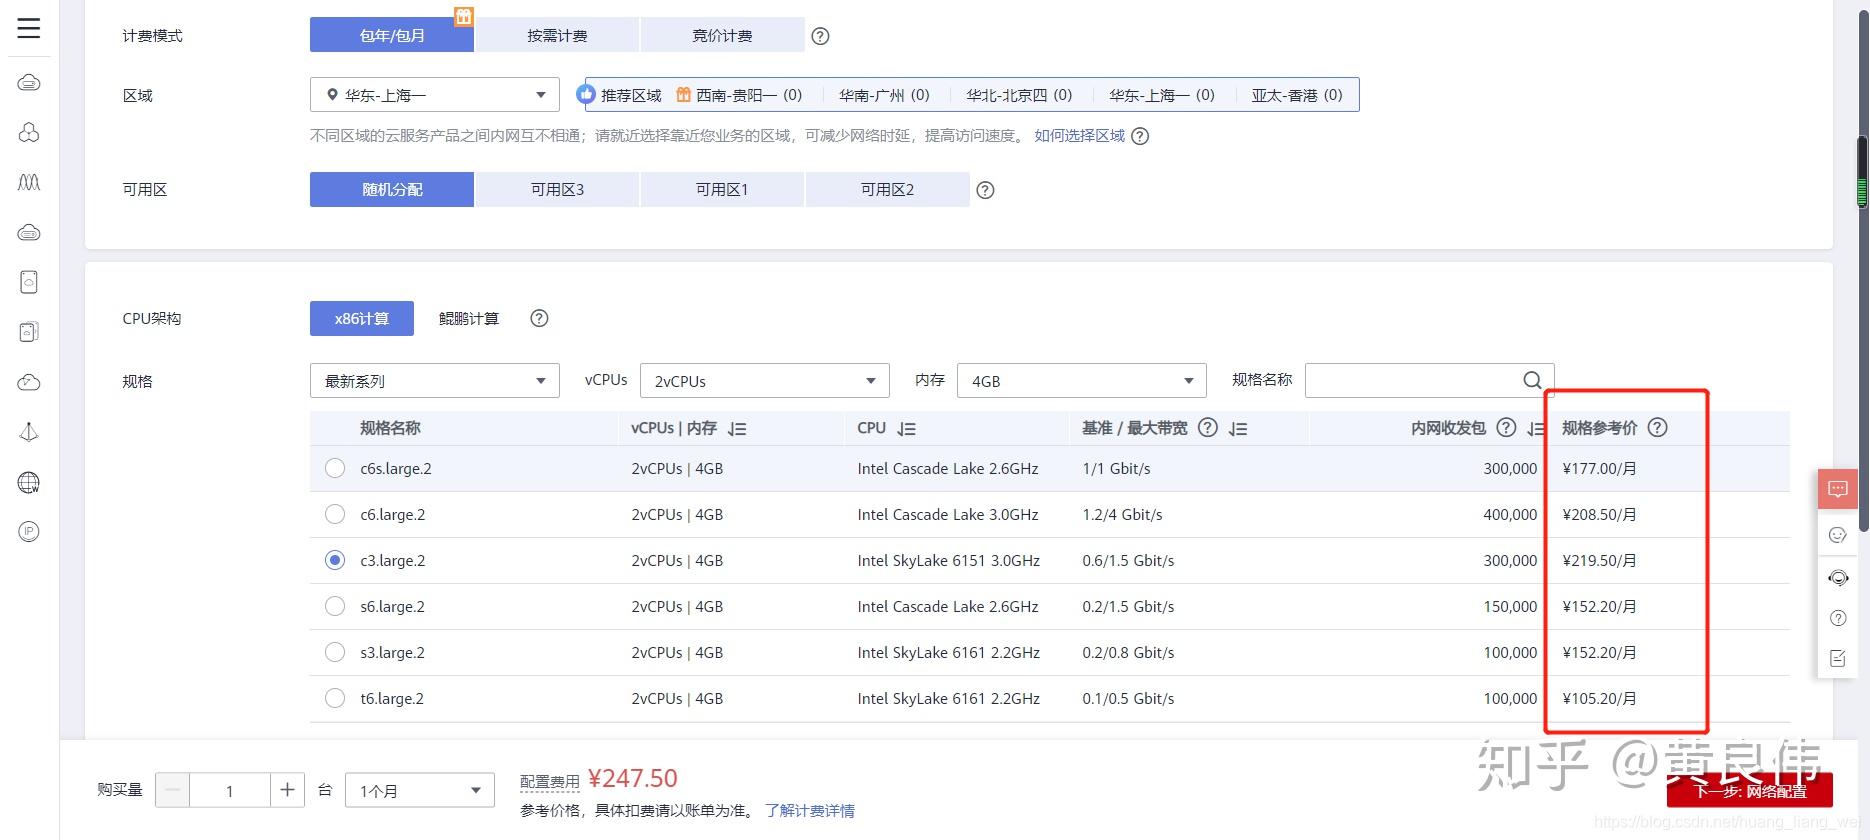Select the s3.large.2 radio button
The width and height of the screenshot is (1870, 840).
click(x=335, y=652)
